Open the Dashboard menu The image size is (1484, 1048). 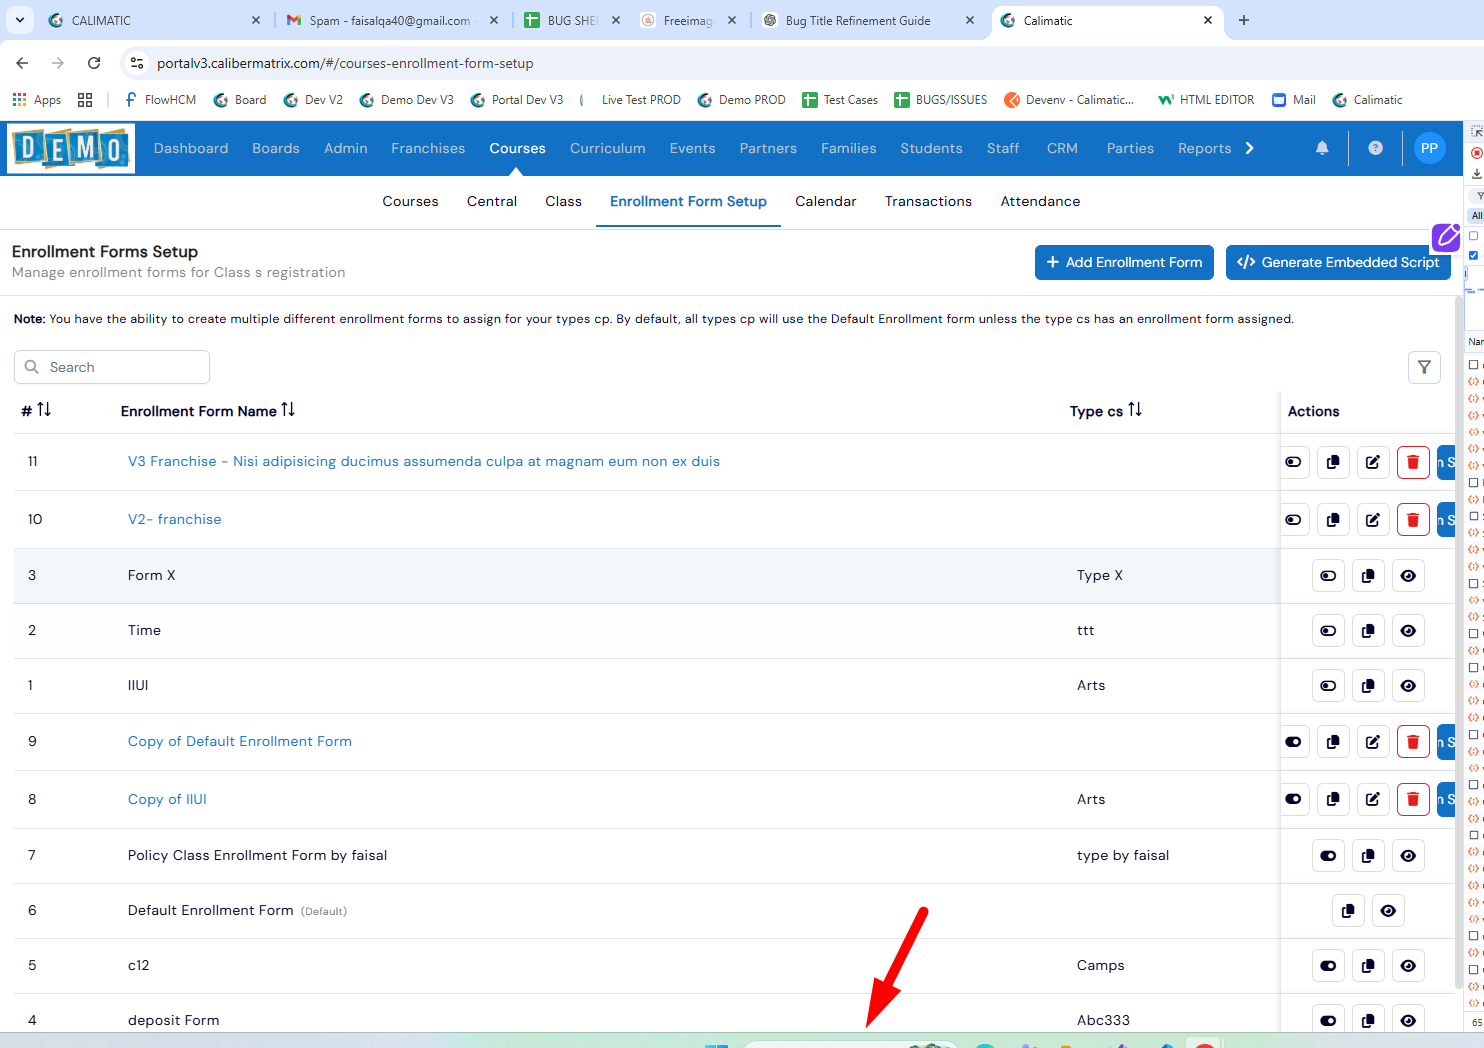pos(191,148)
